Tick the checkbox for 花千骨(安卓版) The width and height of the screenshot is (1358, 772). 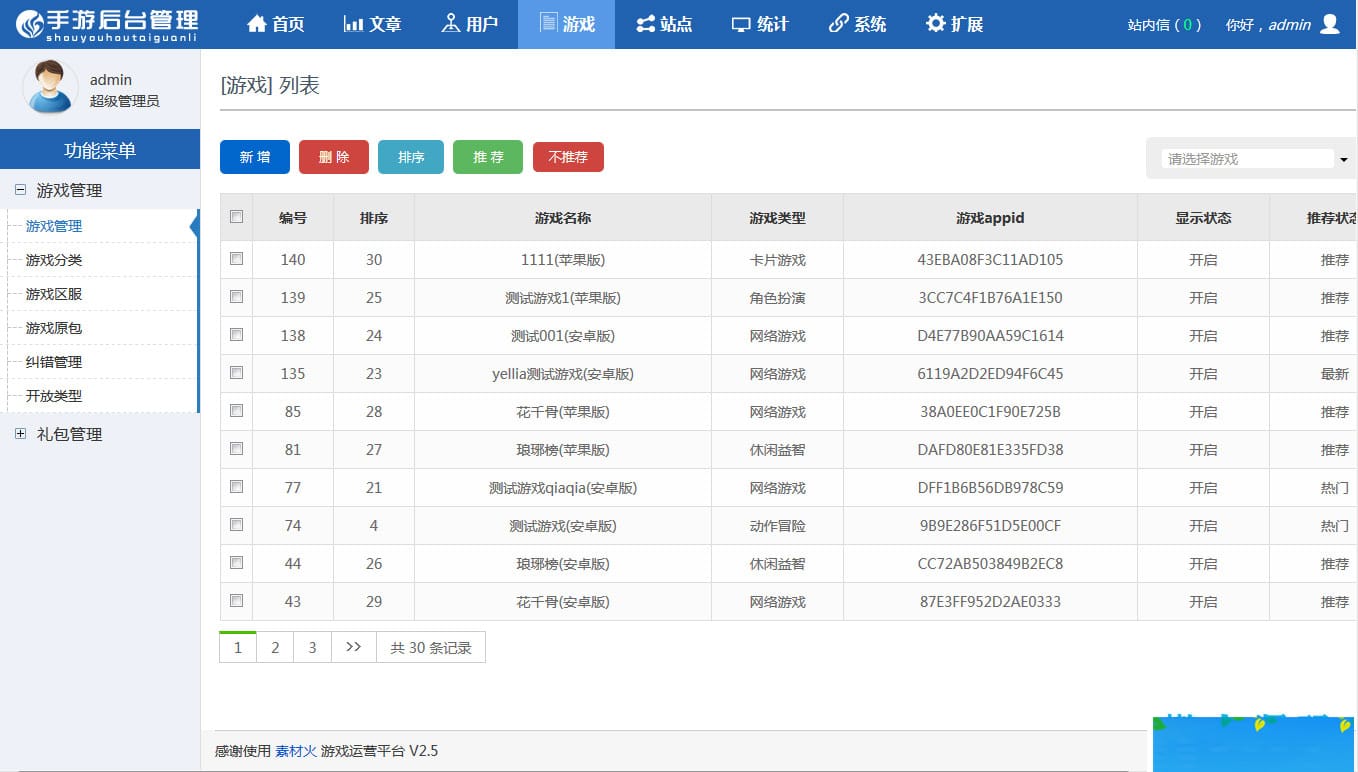click(x=236, y=601)
